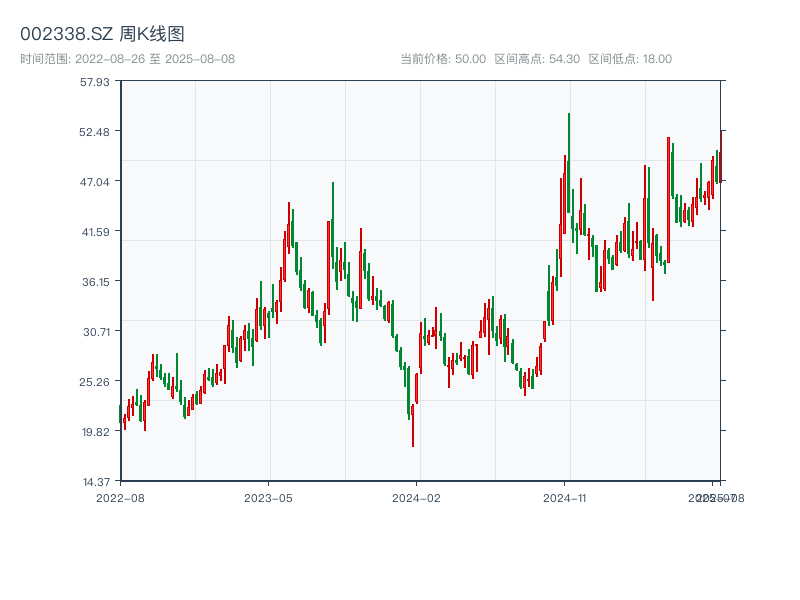Click the y-axis value 52.48

coord(94,132)
